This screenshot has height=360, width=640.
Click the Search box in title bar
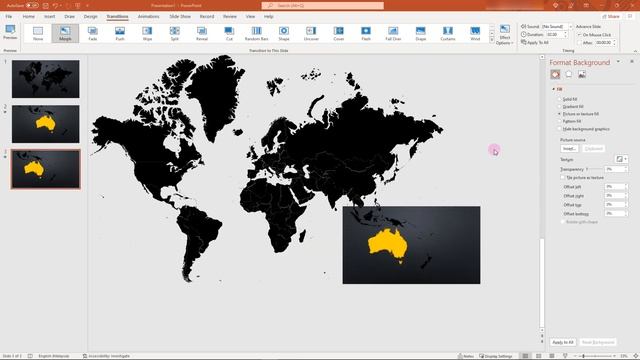click(x=322, y=6)
